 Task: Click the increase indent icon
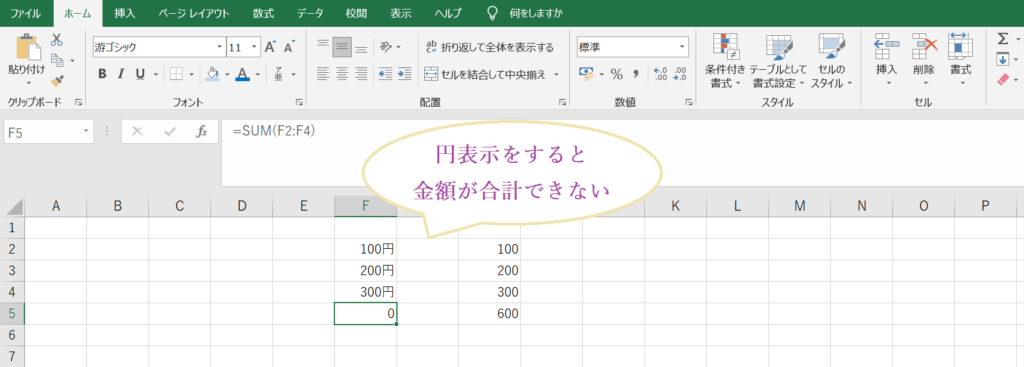404,74
